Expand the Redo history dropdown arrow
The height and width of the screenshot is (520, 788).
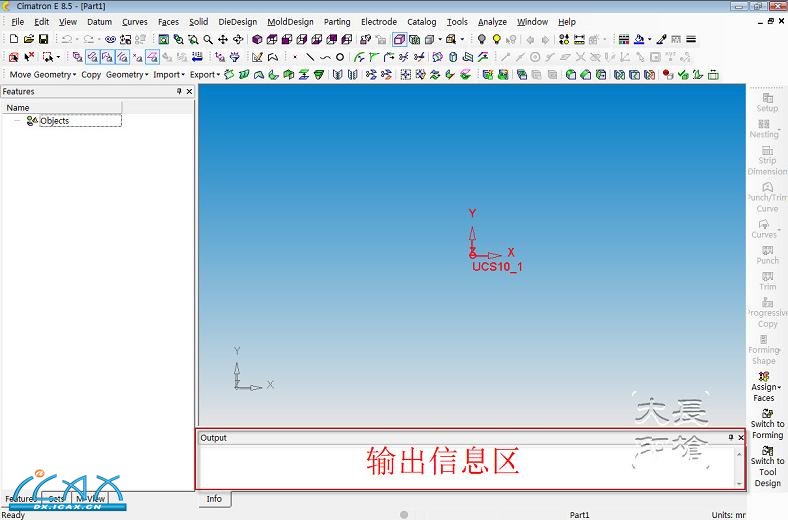pyautogui.click(x=99, y=39)
